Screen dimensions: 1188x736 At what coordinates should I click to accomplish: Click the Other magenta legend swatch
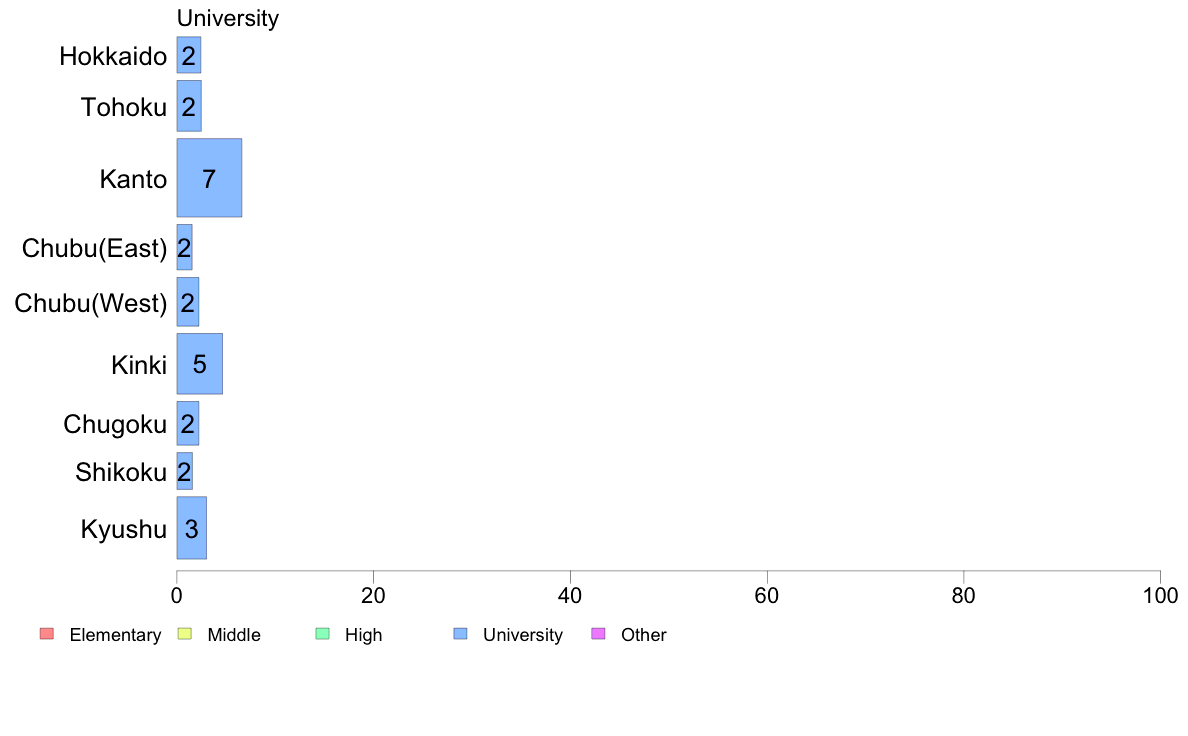click(598, 634)
